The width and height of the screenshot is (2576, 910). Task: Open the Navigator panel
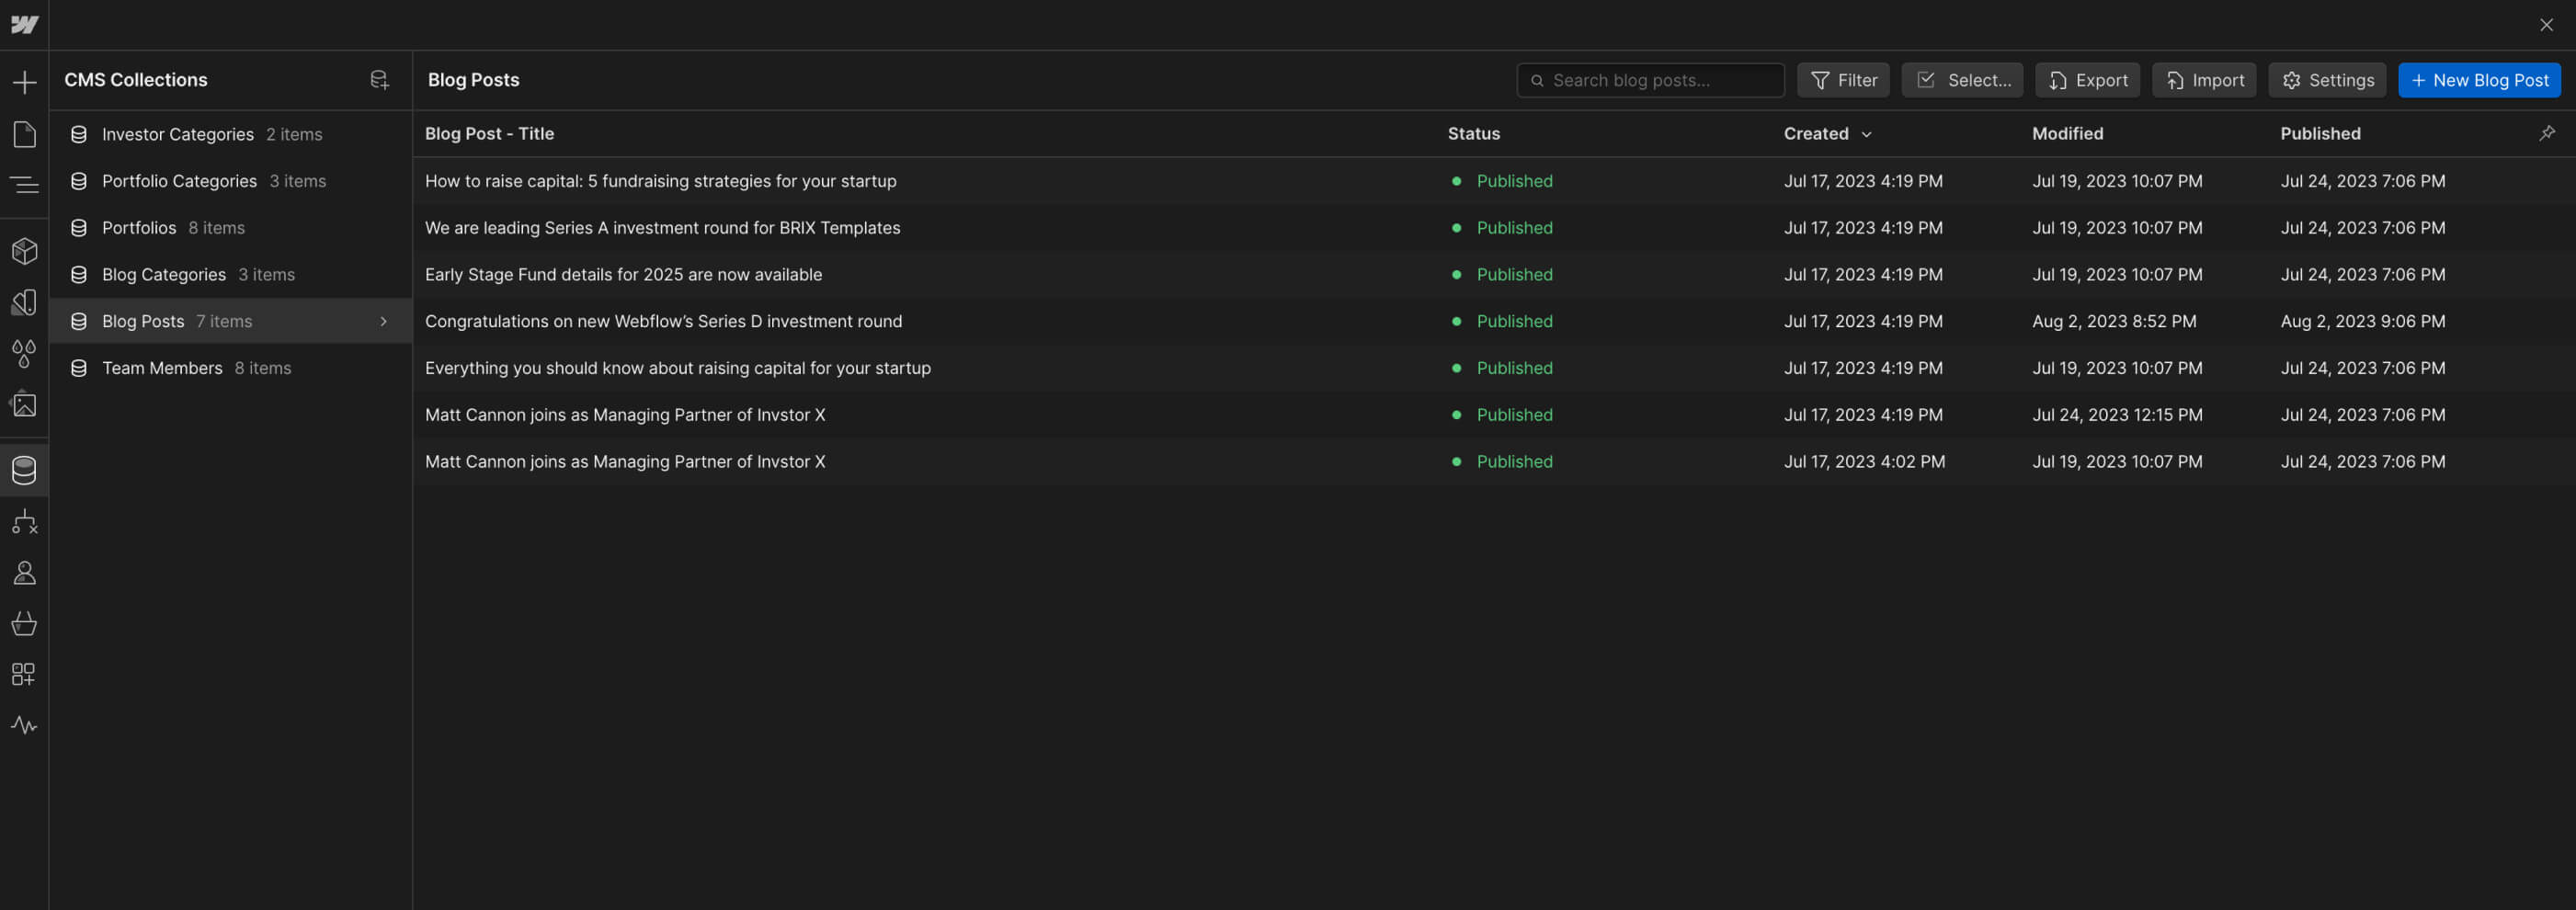(x=24, y=185)
